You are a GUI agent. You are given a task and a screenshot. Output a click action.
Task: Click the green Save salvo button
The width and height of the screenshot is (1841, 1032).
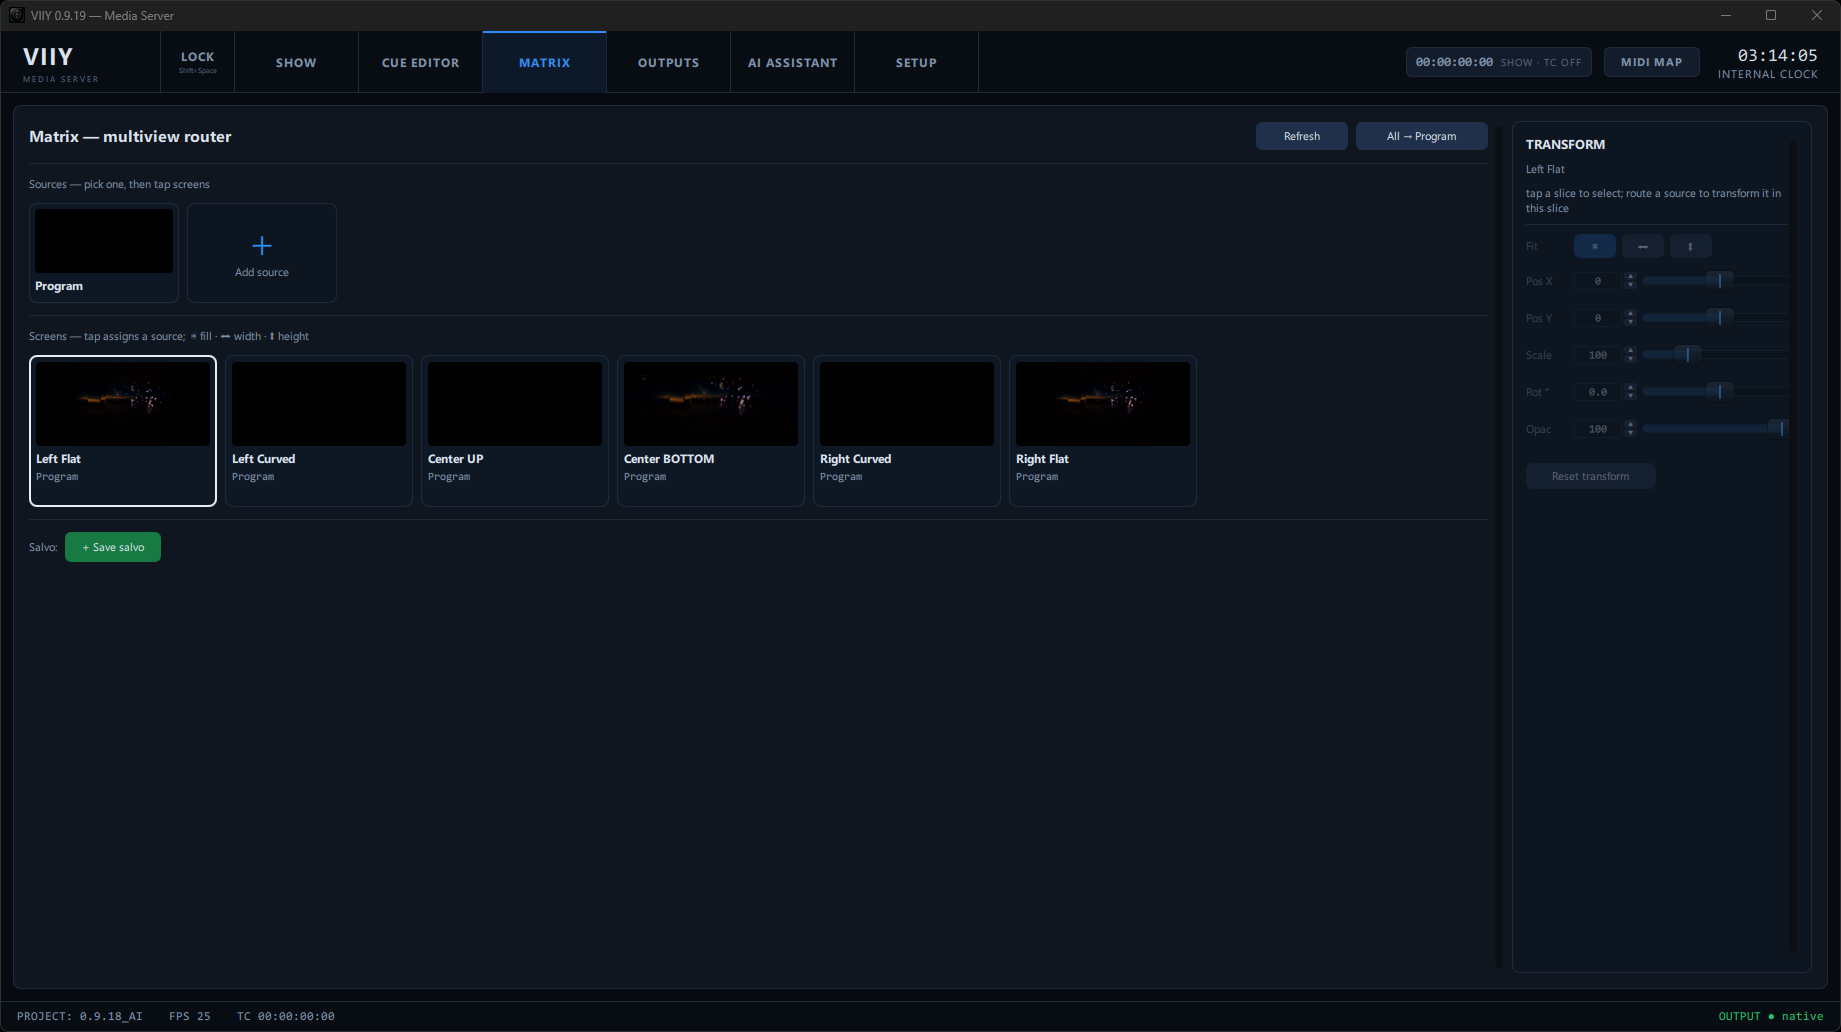(x=113, y=547)
